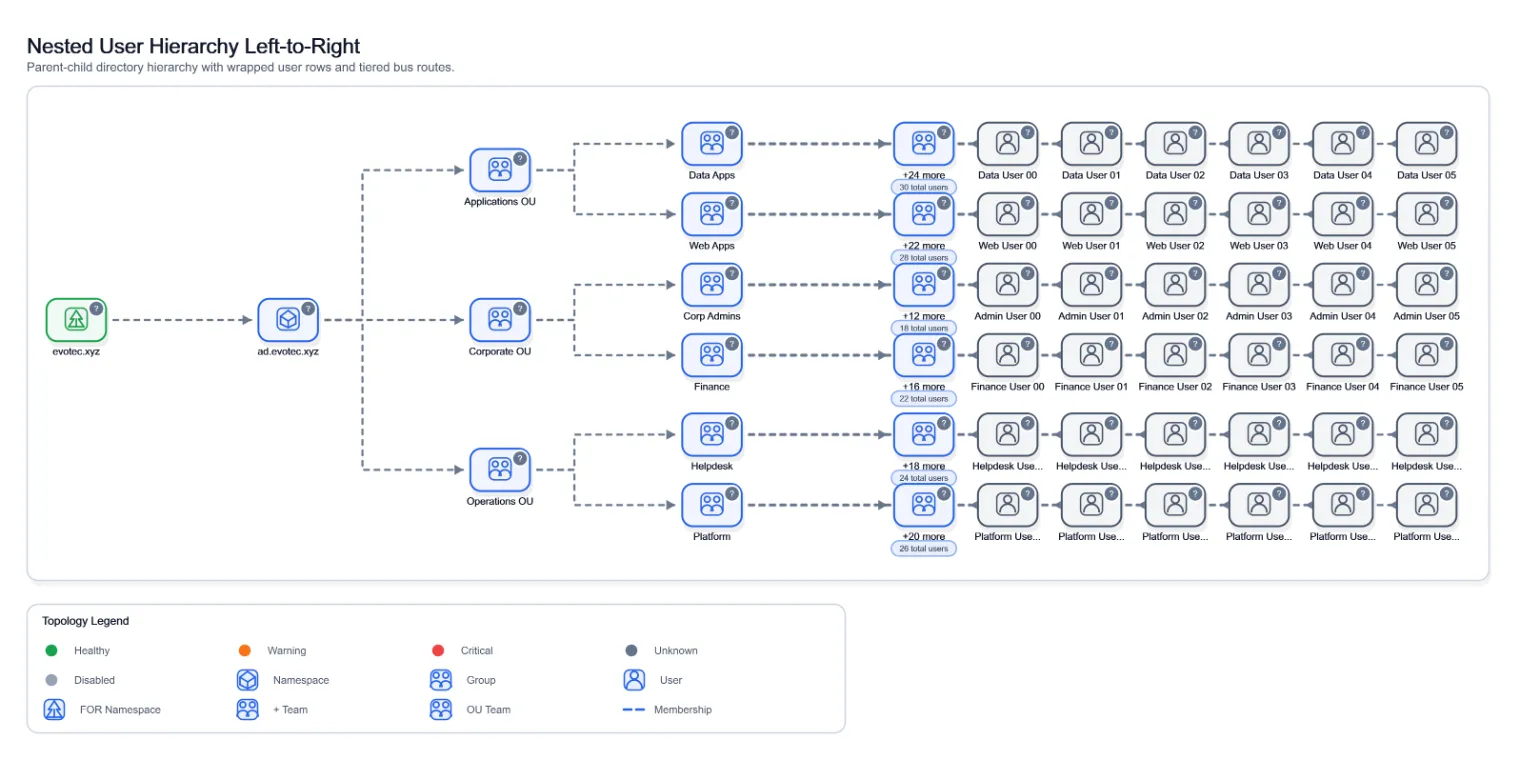The image size is (1540, 760).
Task: Click the green Healthy legend dot
Action: tap(52, 651)
